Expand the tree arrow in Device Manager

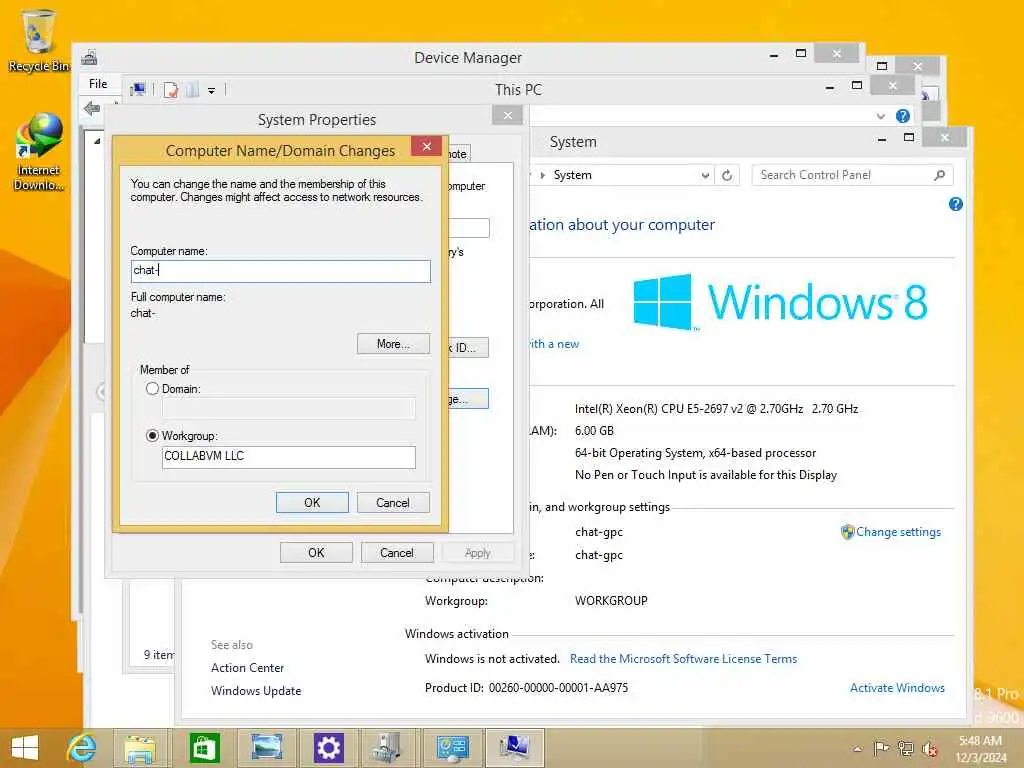(x=97, y=140)
